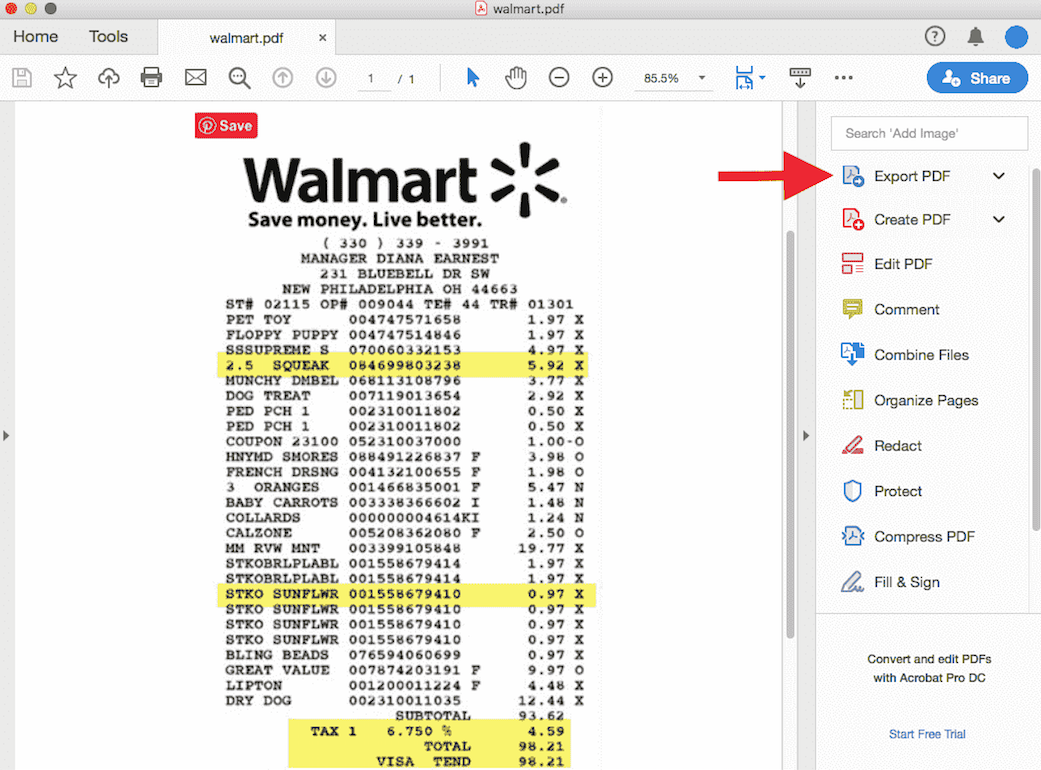Click the BABY CARROTS receipt line
The height and width of the screenshot is (770, 1041).
(404, 502)
